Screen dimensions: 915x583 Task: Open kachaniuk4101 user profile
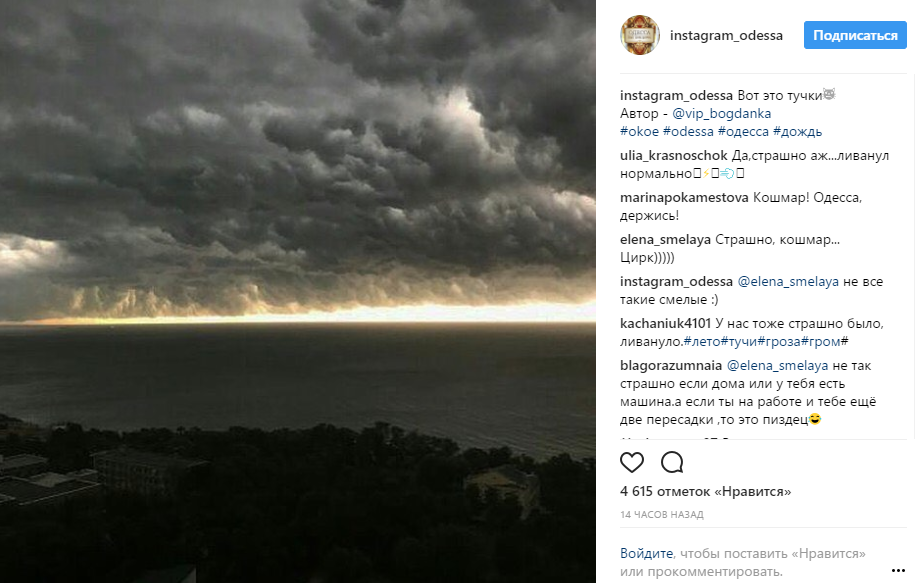click(665, 323)
